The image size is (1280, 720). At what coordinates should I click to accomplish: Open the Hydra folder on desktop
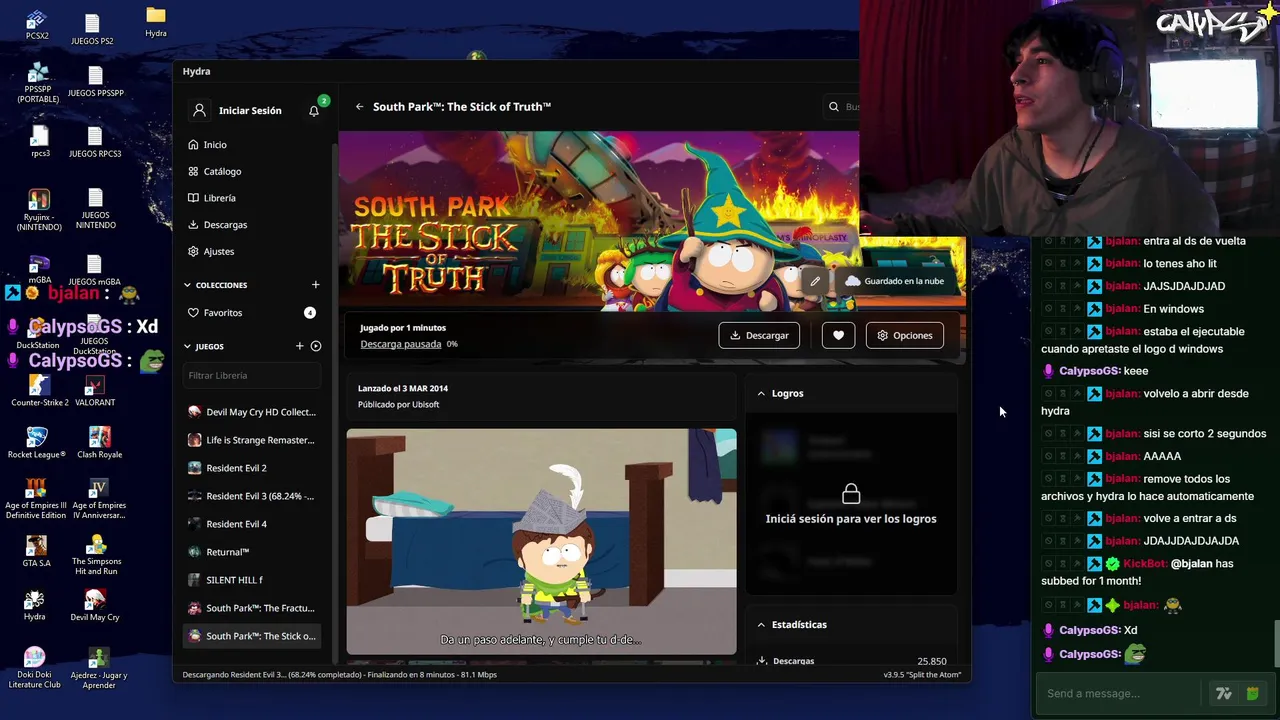click(x=155, y=22)
